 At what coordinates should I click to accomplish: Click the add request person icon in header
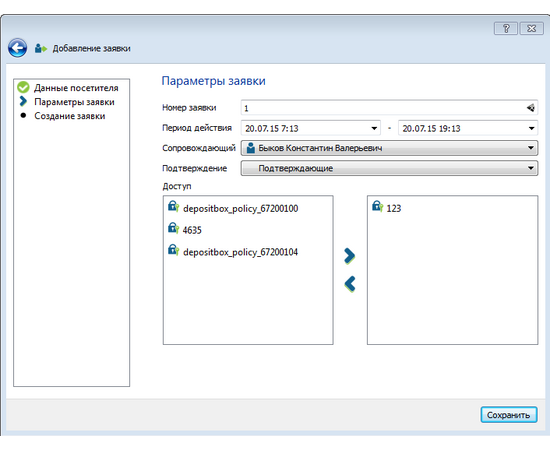tap(40, 48)
